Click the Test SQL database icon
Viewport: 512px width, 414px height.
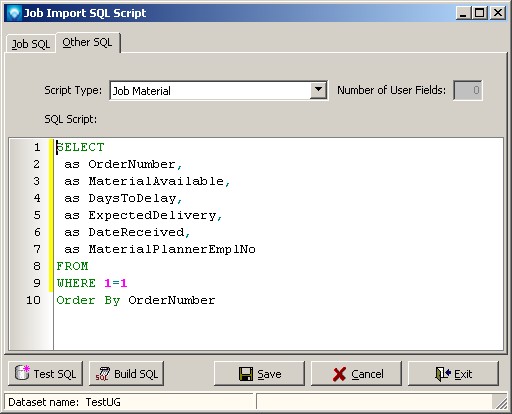click(x=22, y=373)
